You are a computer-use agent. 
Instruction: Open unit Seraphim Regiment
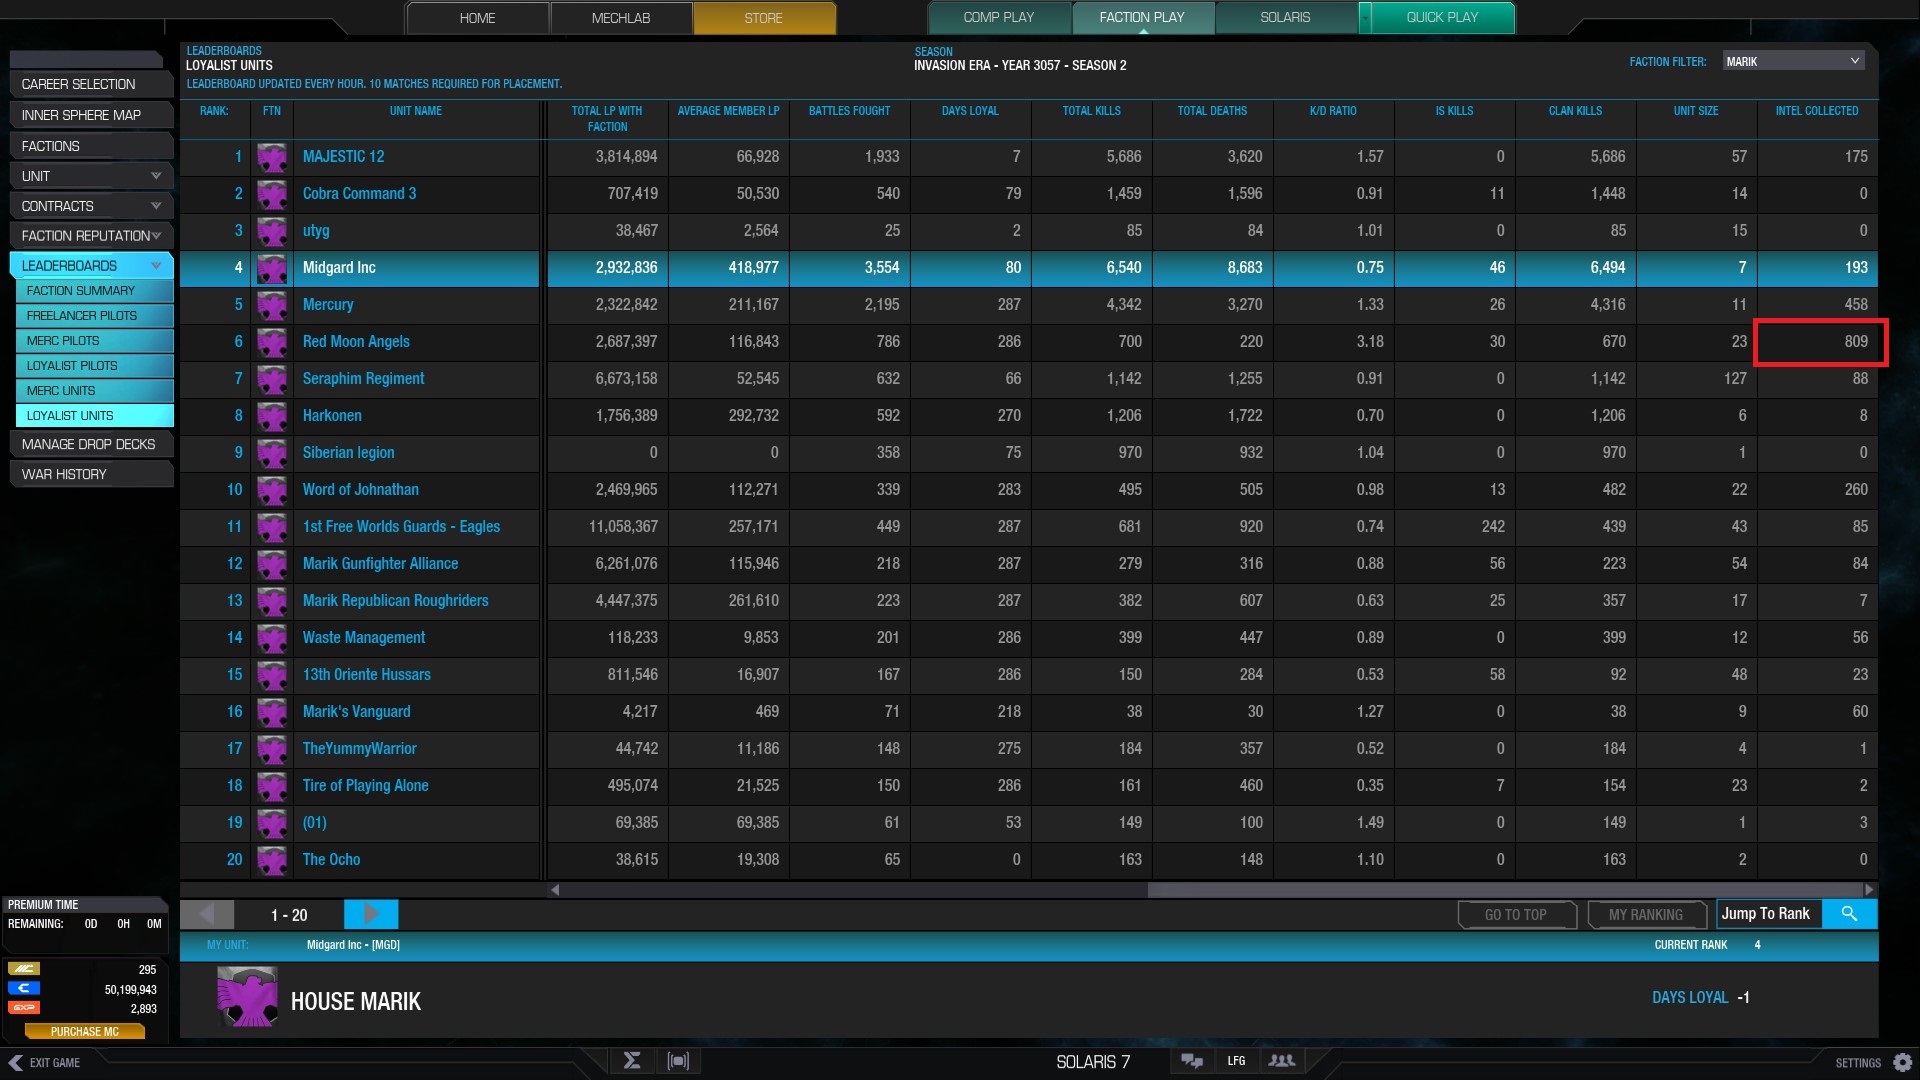pyautogui.click(x=363, y=379)
